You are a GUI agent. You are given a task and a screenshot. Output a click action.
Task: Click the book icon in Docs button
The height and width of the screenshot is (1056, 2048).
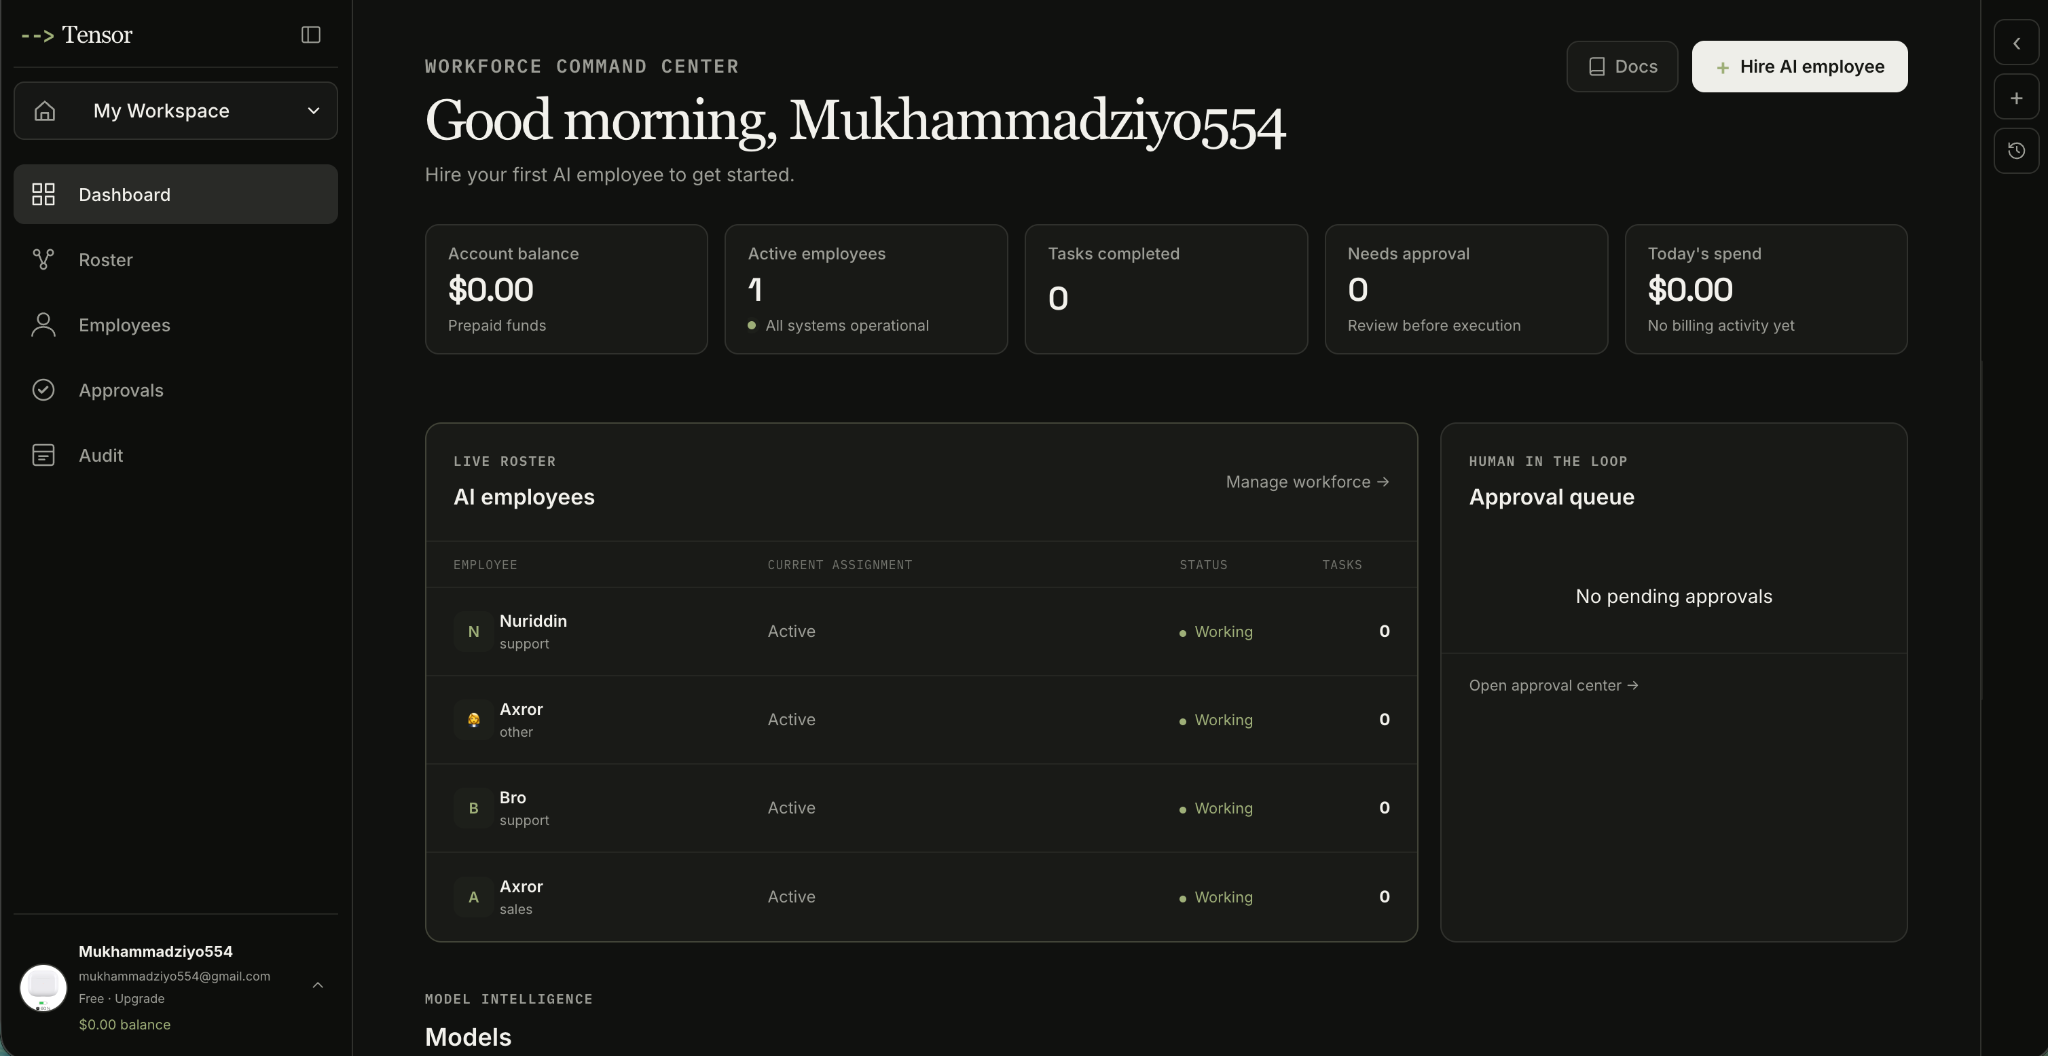coord(1597,67)
